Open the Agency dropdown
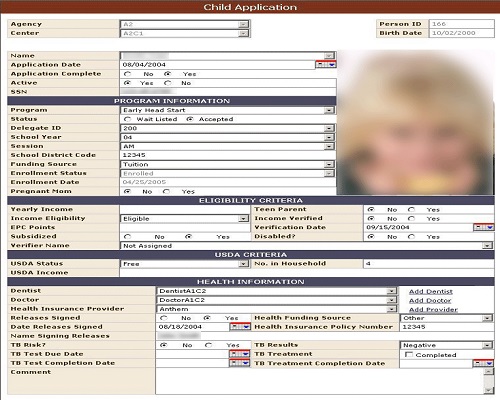The image size is (500, 400). pos(243,24)
